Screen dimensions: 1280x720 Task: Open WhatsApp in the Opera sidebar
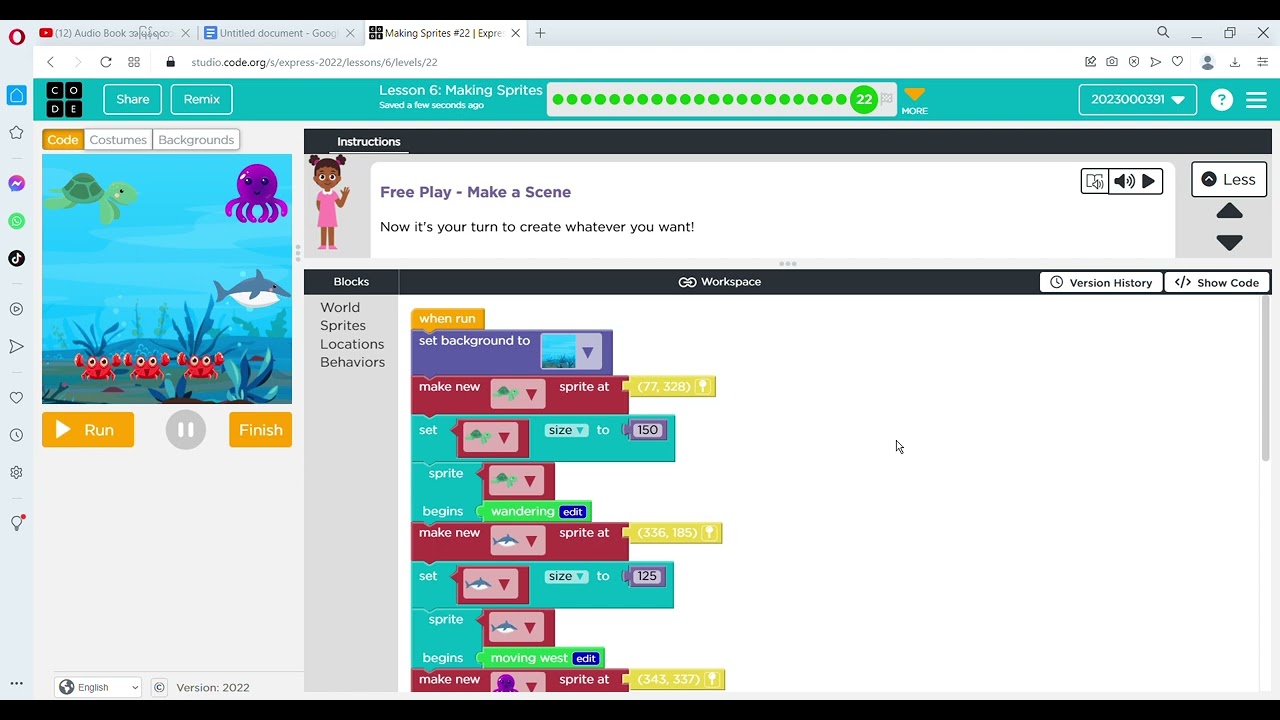pos(16,221)
